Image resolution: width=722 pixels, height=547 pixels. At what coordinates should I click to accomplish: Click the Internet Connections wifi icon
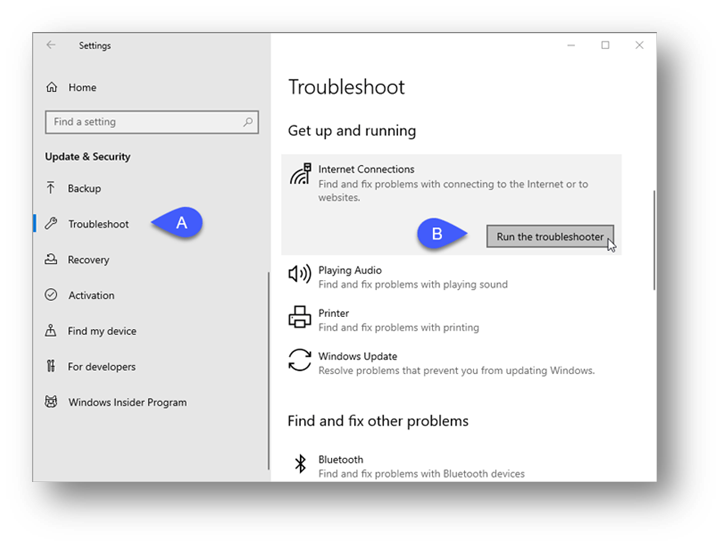pyautogui.click(x=300, y=174)
